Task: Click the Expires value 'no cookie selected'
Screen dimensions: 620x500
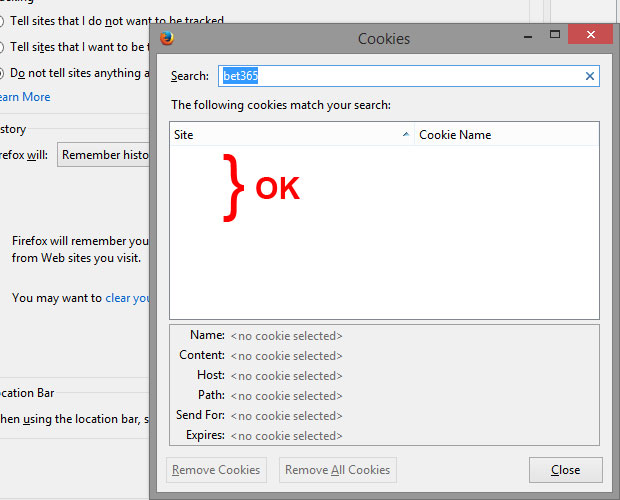Action: [286, 436]
